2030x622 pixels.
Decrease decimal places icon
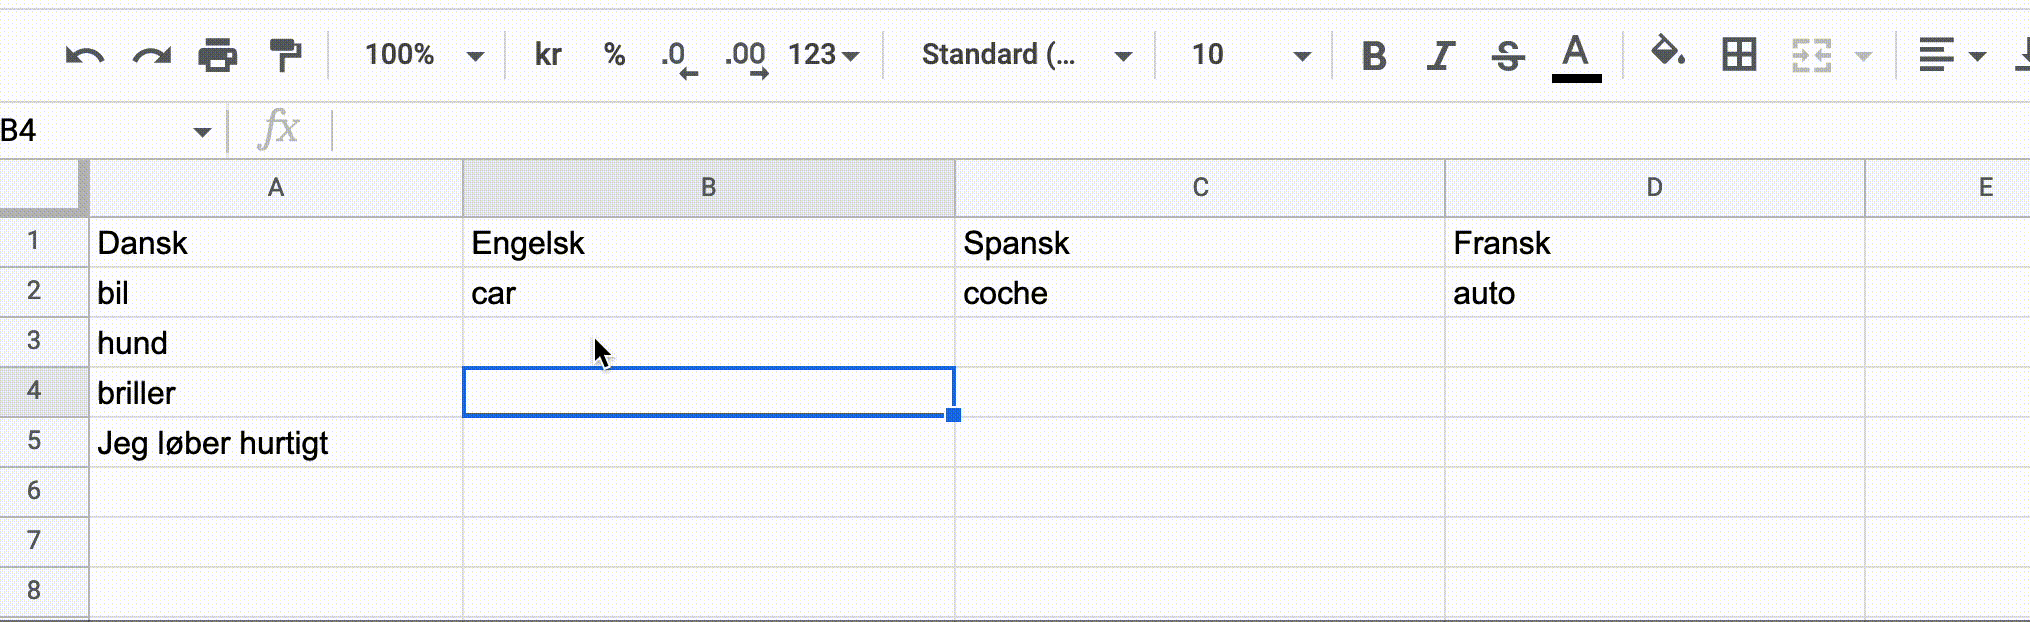coord(679,58)
